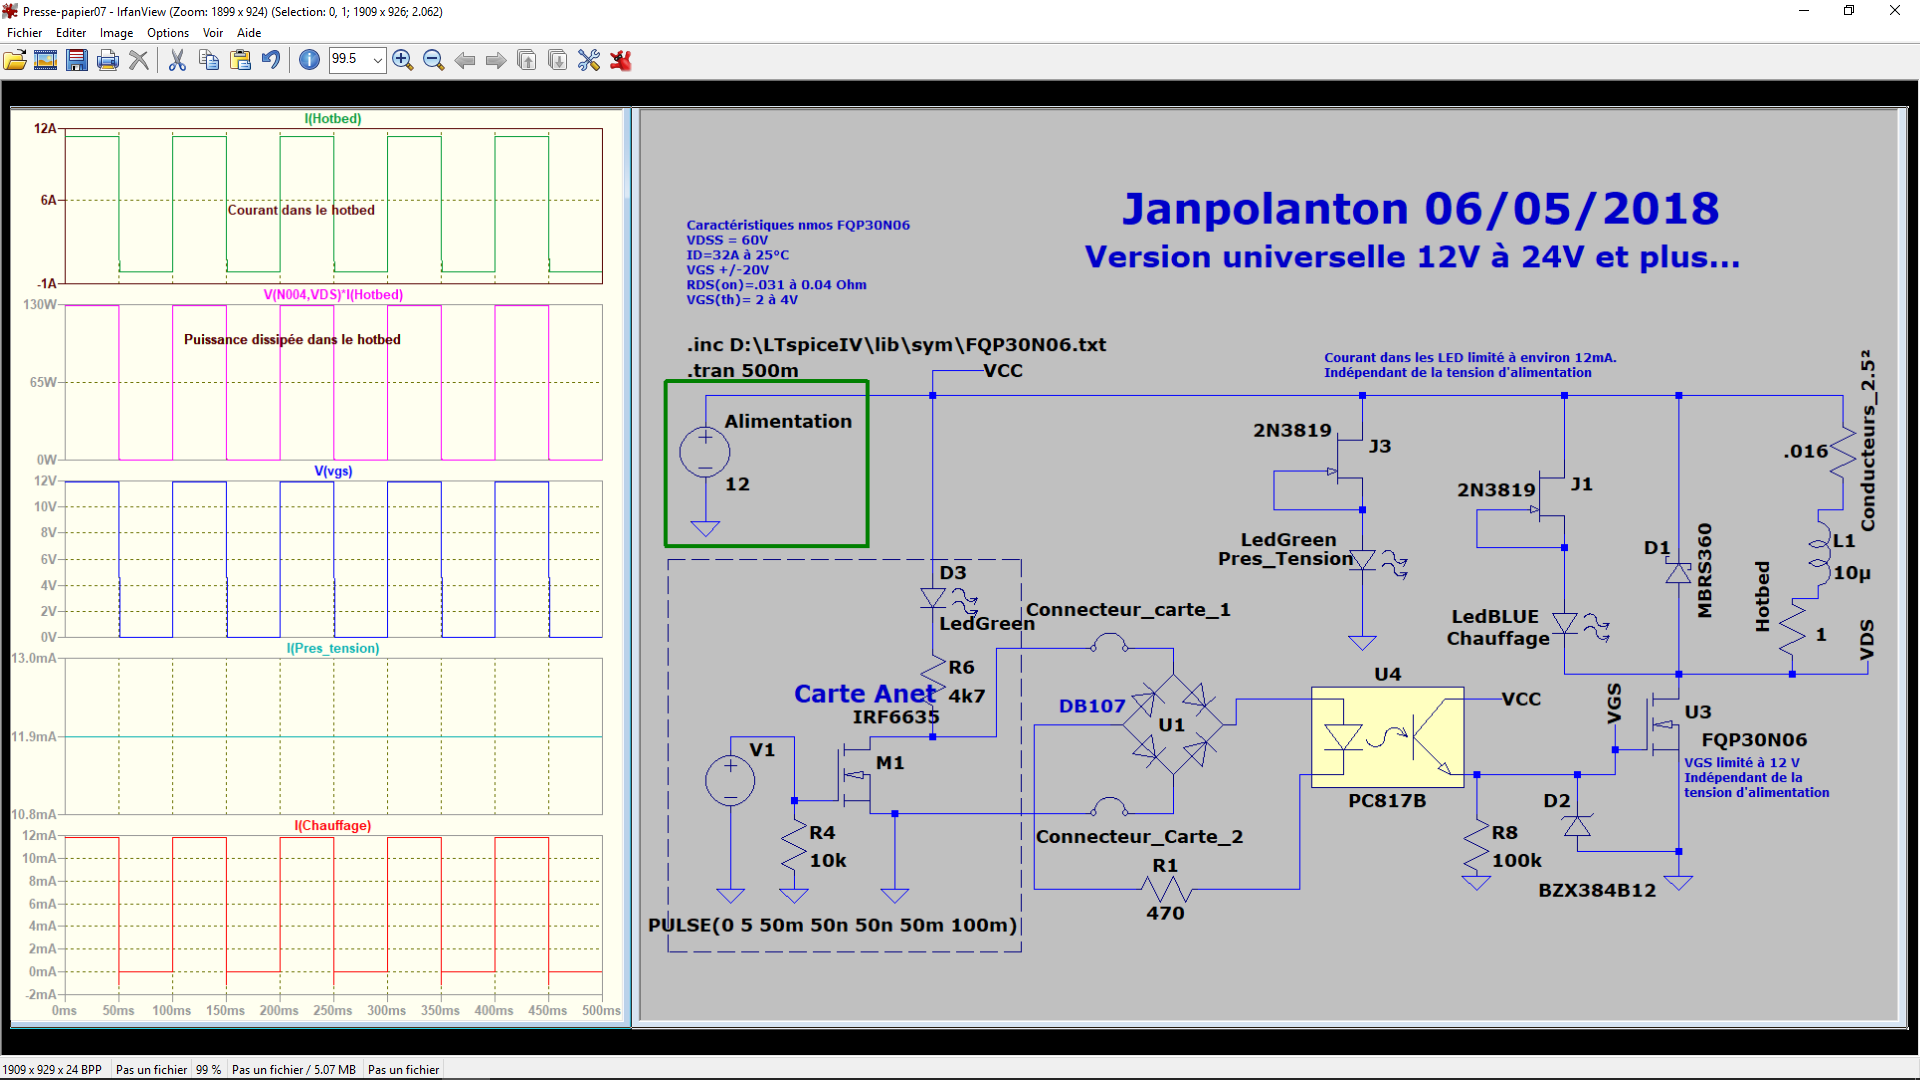Expand the zoom percentage dropdown
1920x1080 pixels.
point(377,60)
